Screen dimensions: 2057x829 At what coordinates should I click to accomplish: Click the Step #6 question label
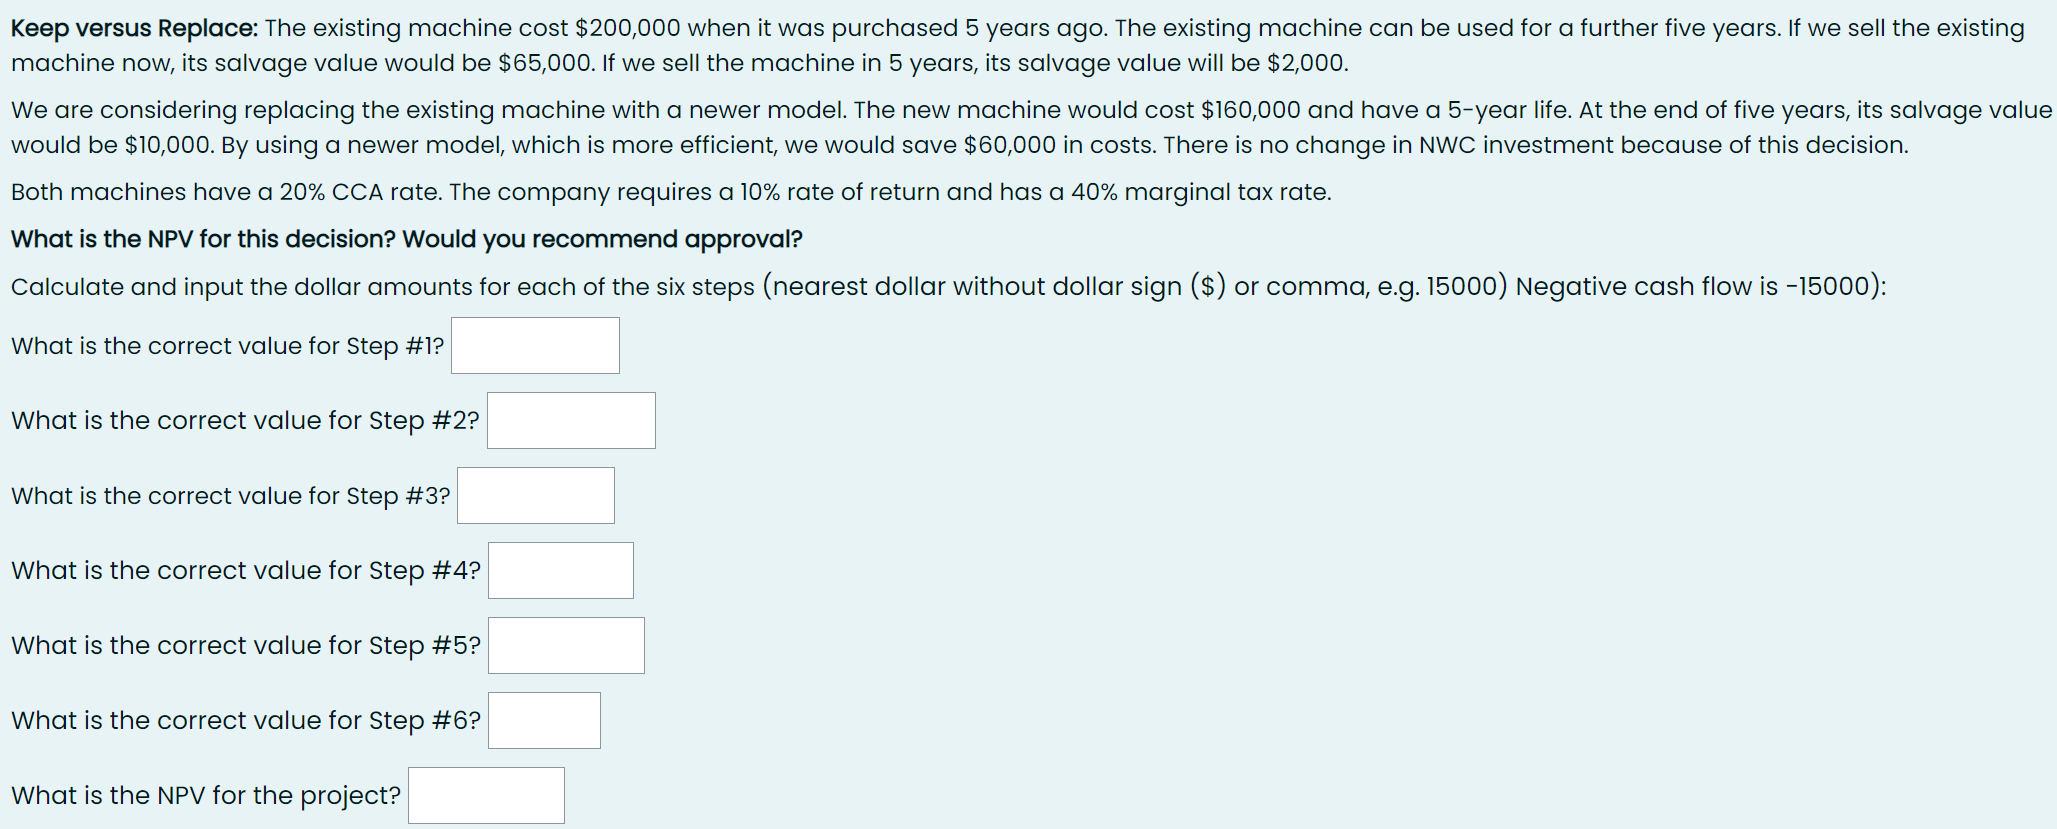click(245, 720)
